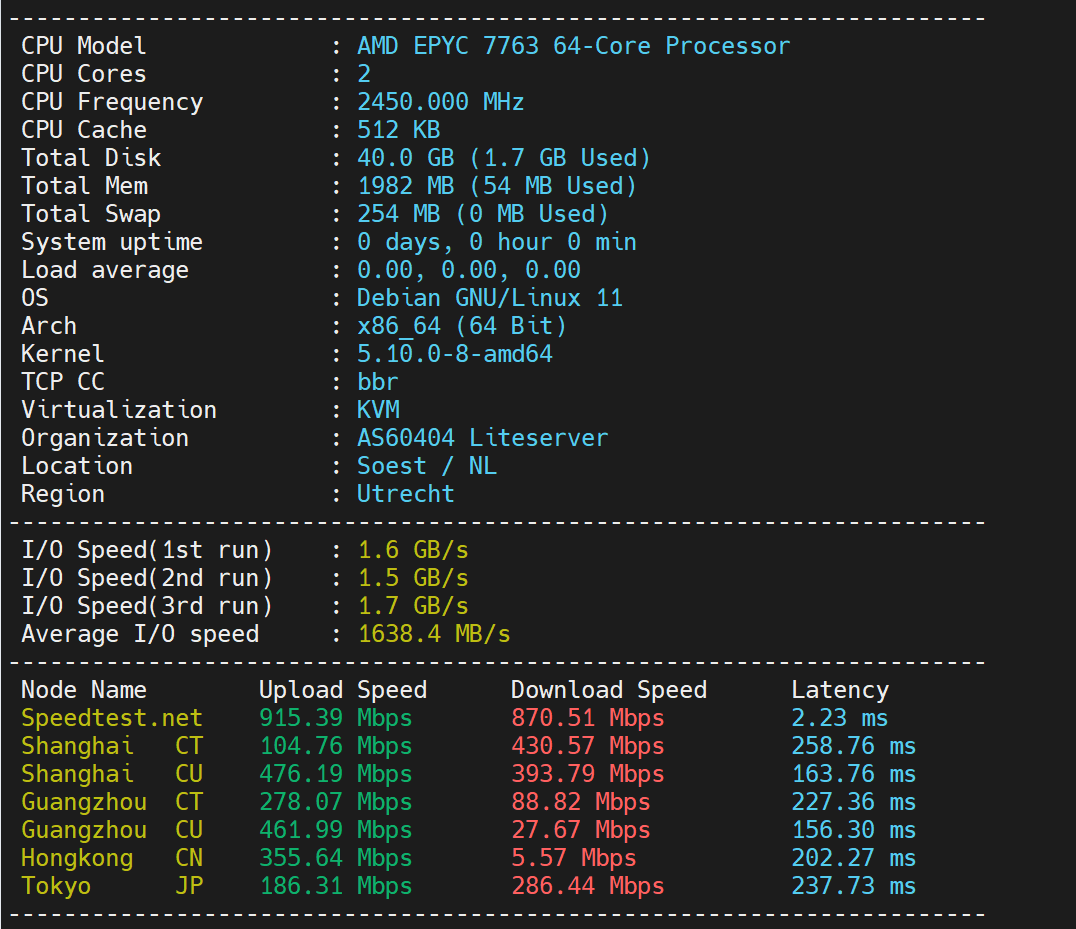The width and height of the screenshot is (1076, 929).
Task: Click the load average 0.00, 0.00, 0.00
Action: point(469,270)
